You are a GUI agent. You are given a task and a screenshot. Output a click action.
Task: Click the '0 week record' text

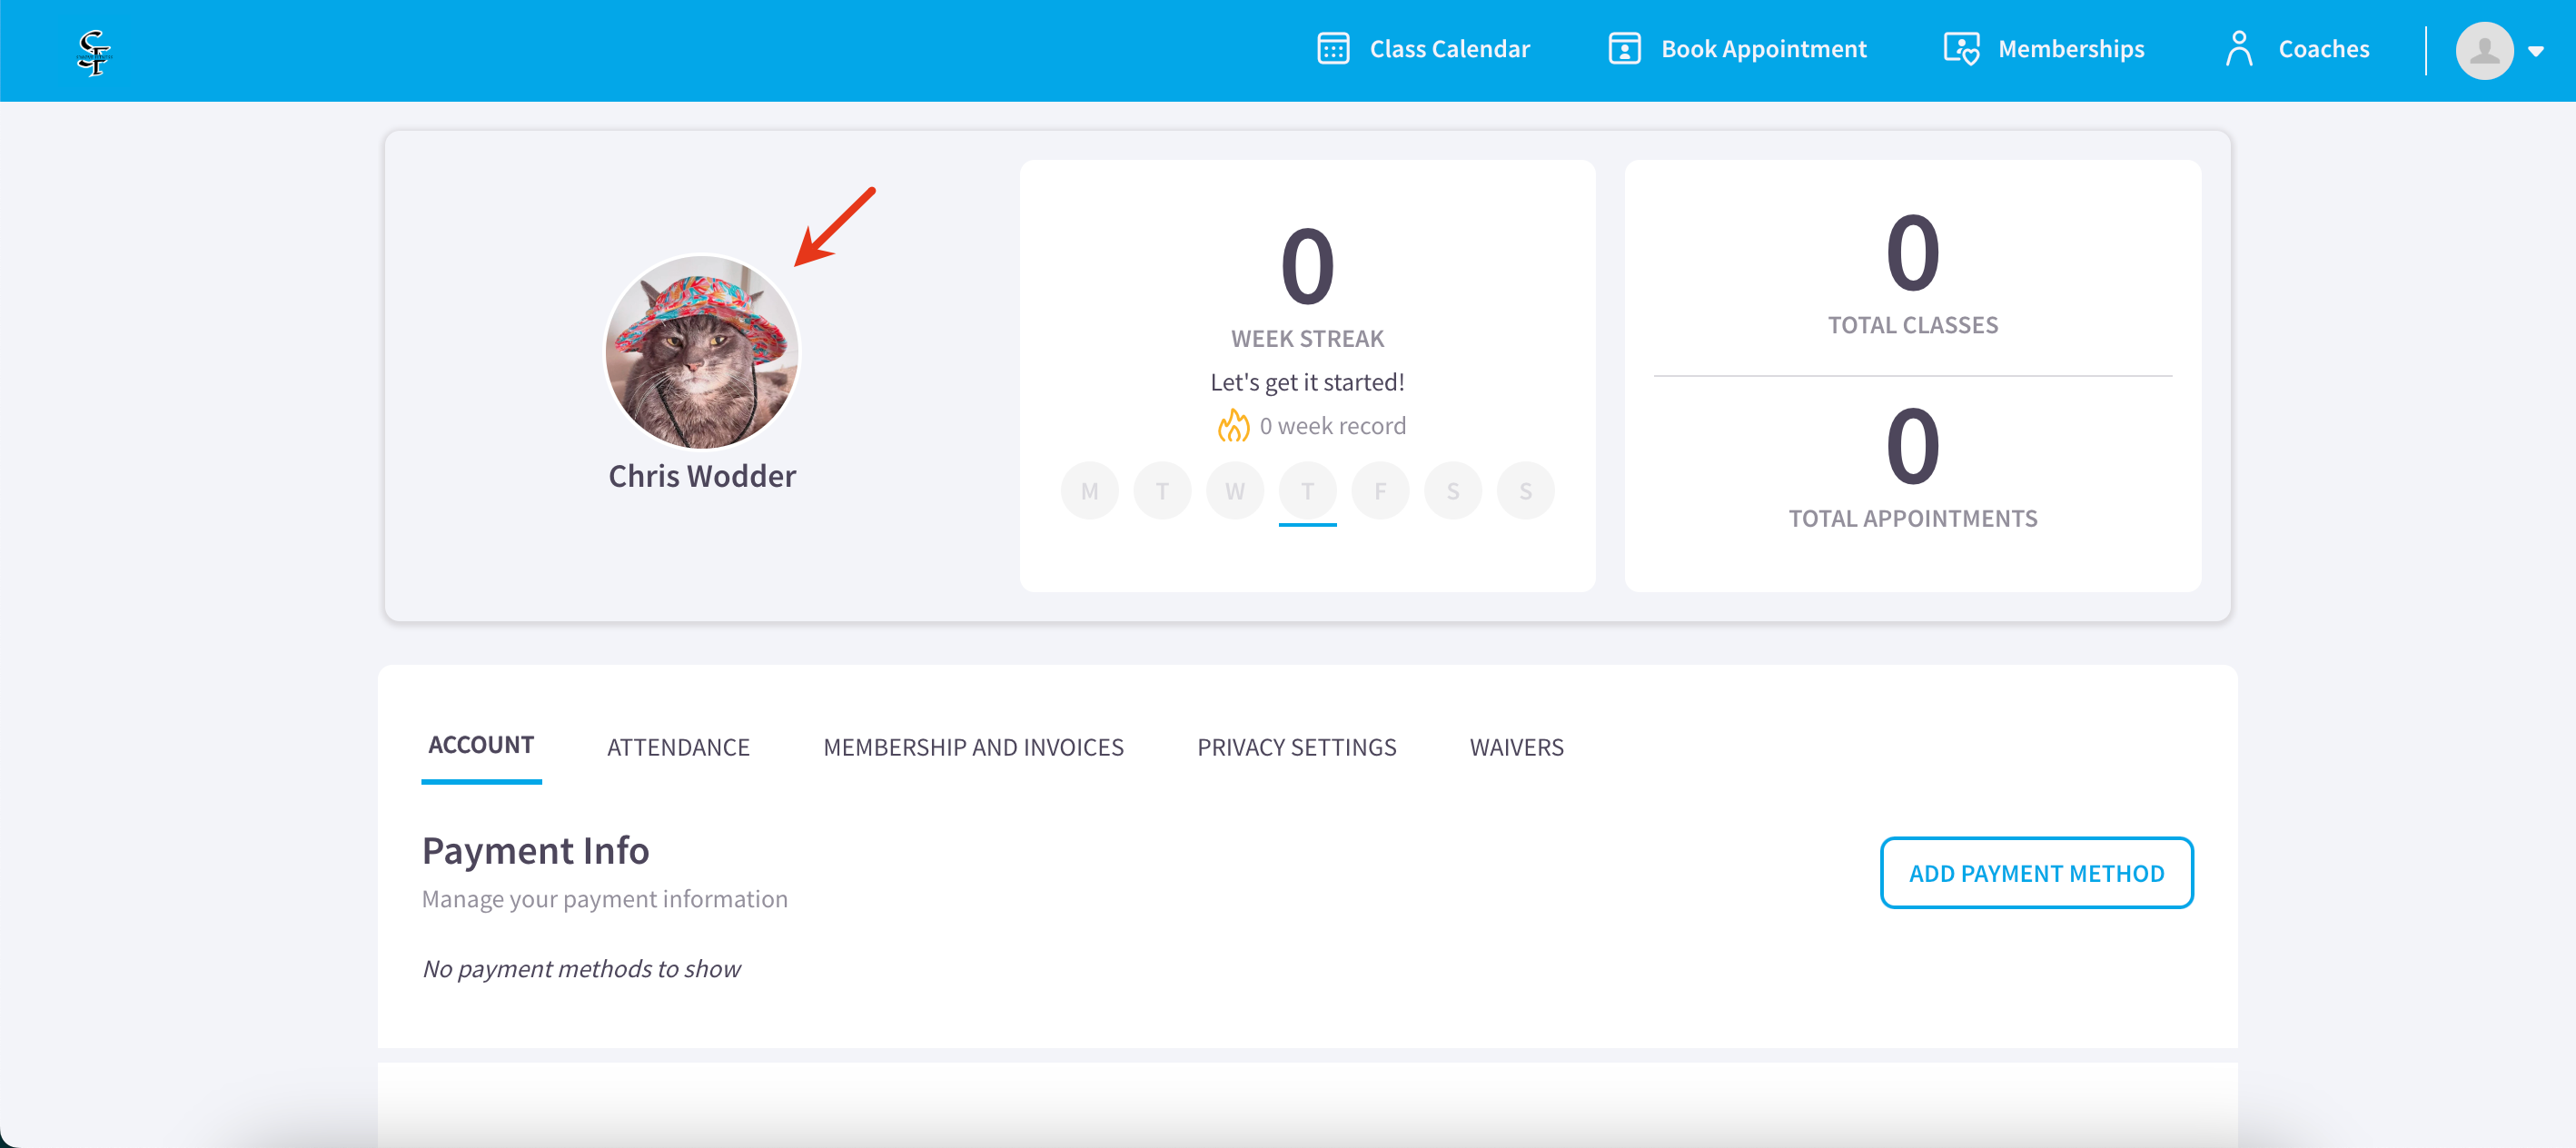tap(1332, 426)
